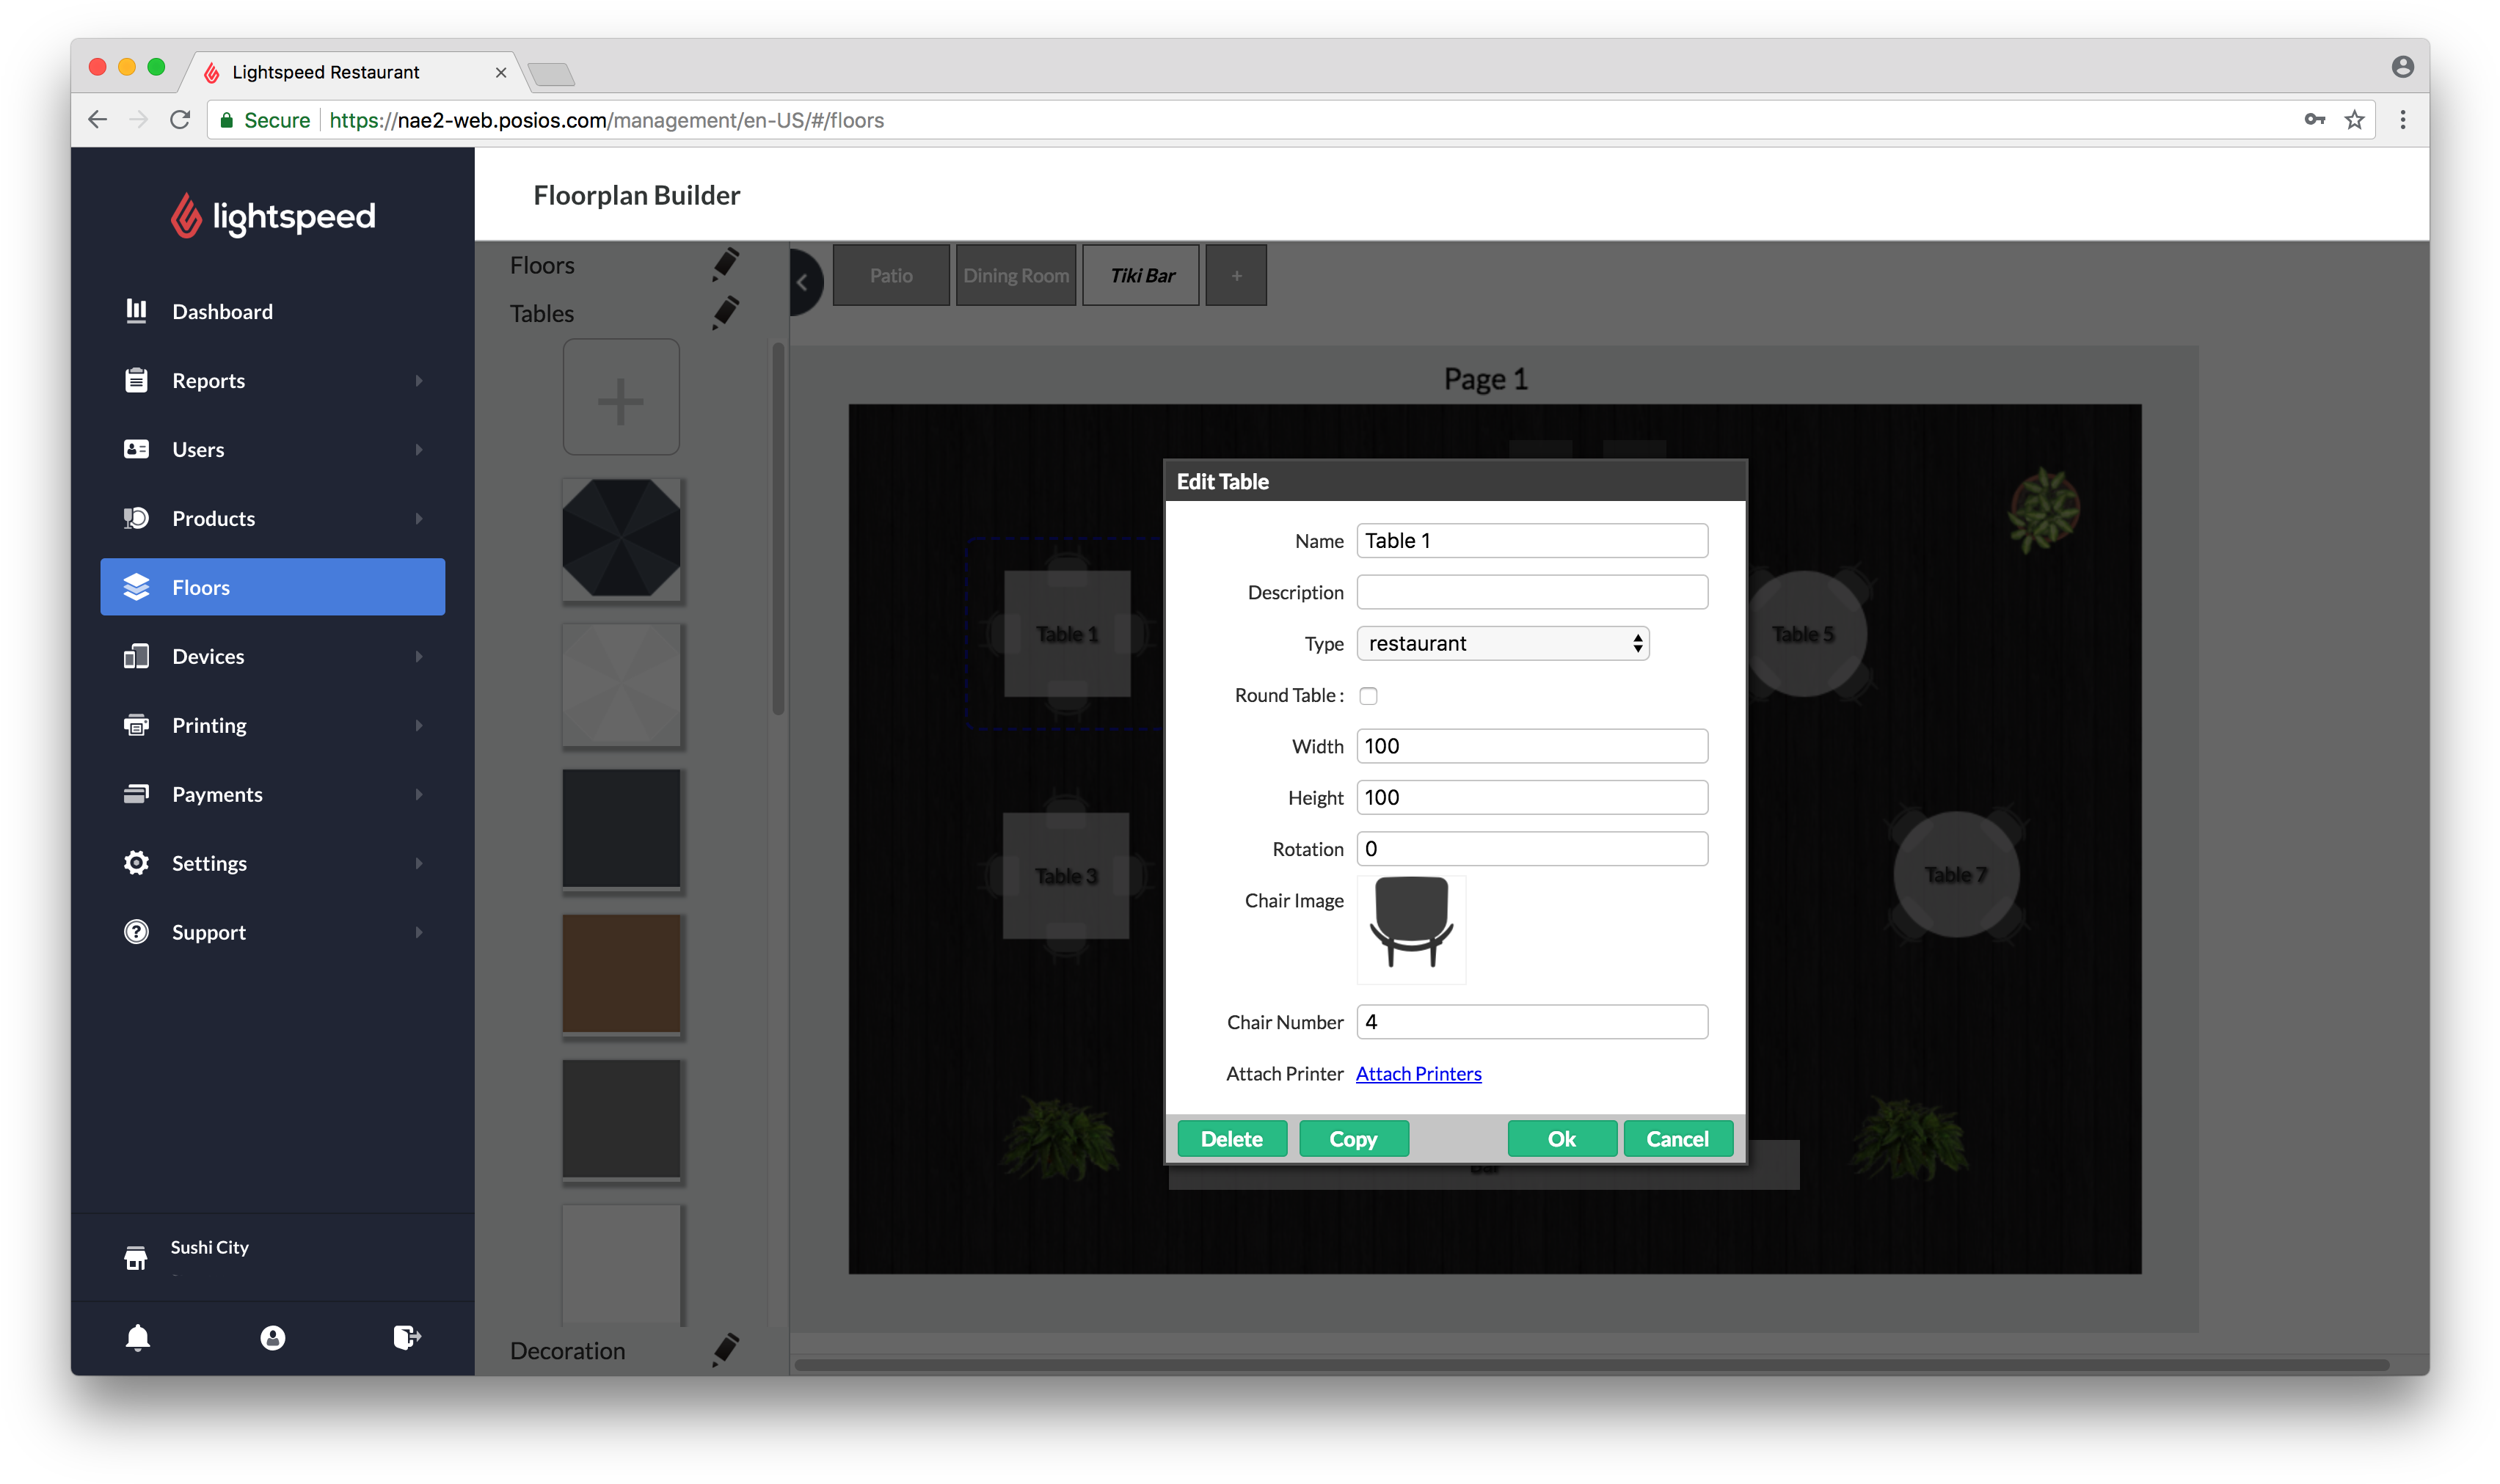Click the Decoration edit pencil icon
This screenshot has width=2500, height=1484.
pos(726,1350)
